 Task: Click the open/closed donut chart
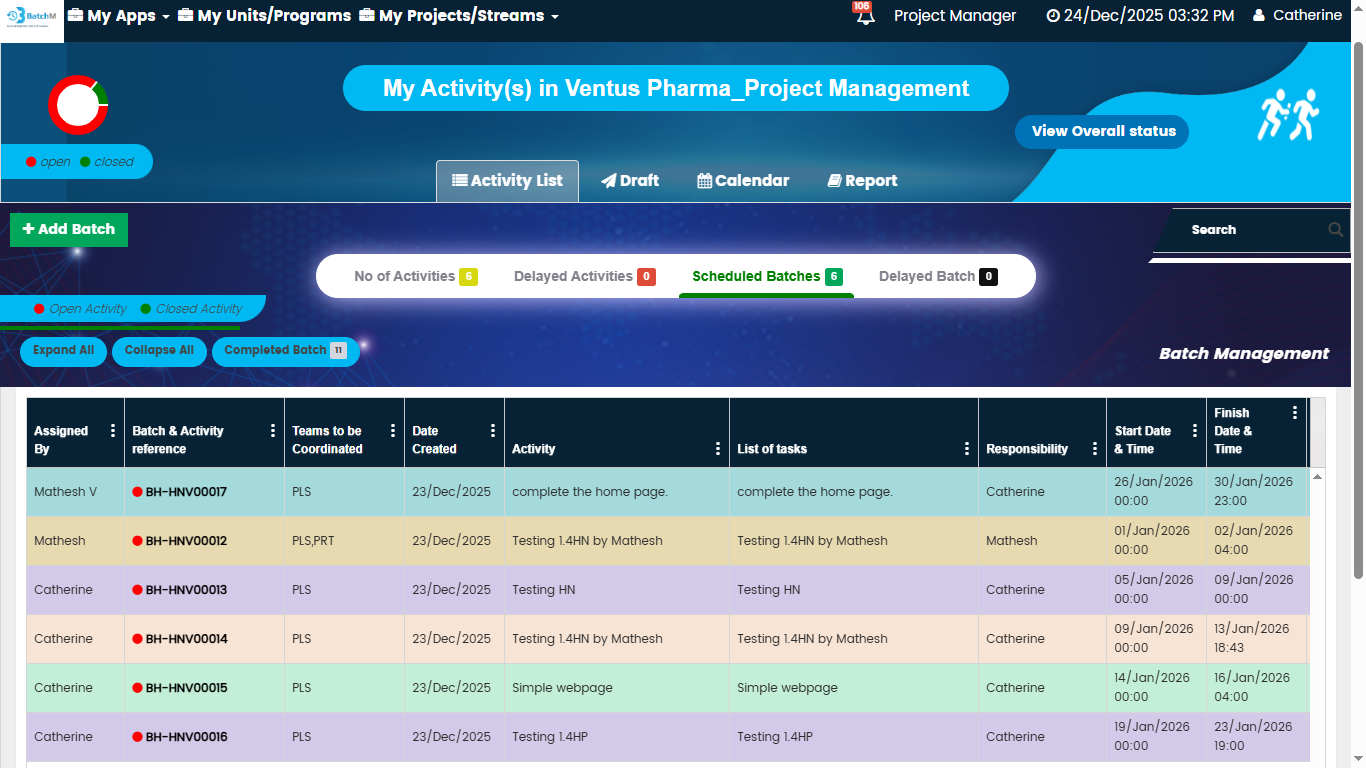coord(78,105)
